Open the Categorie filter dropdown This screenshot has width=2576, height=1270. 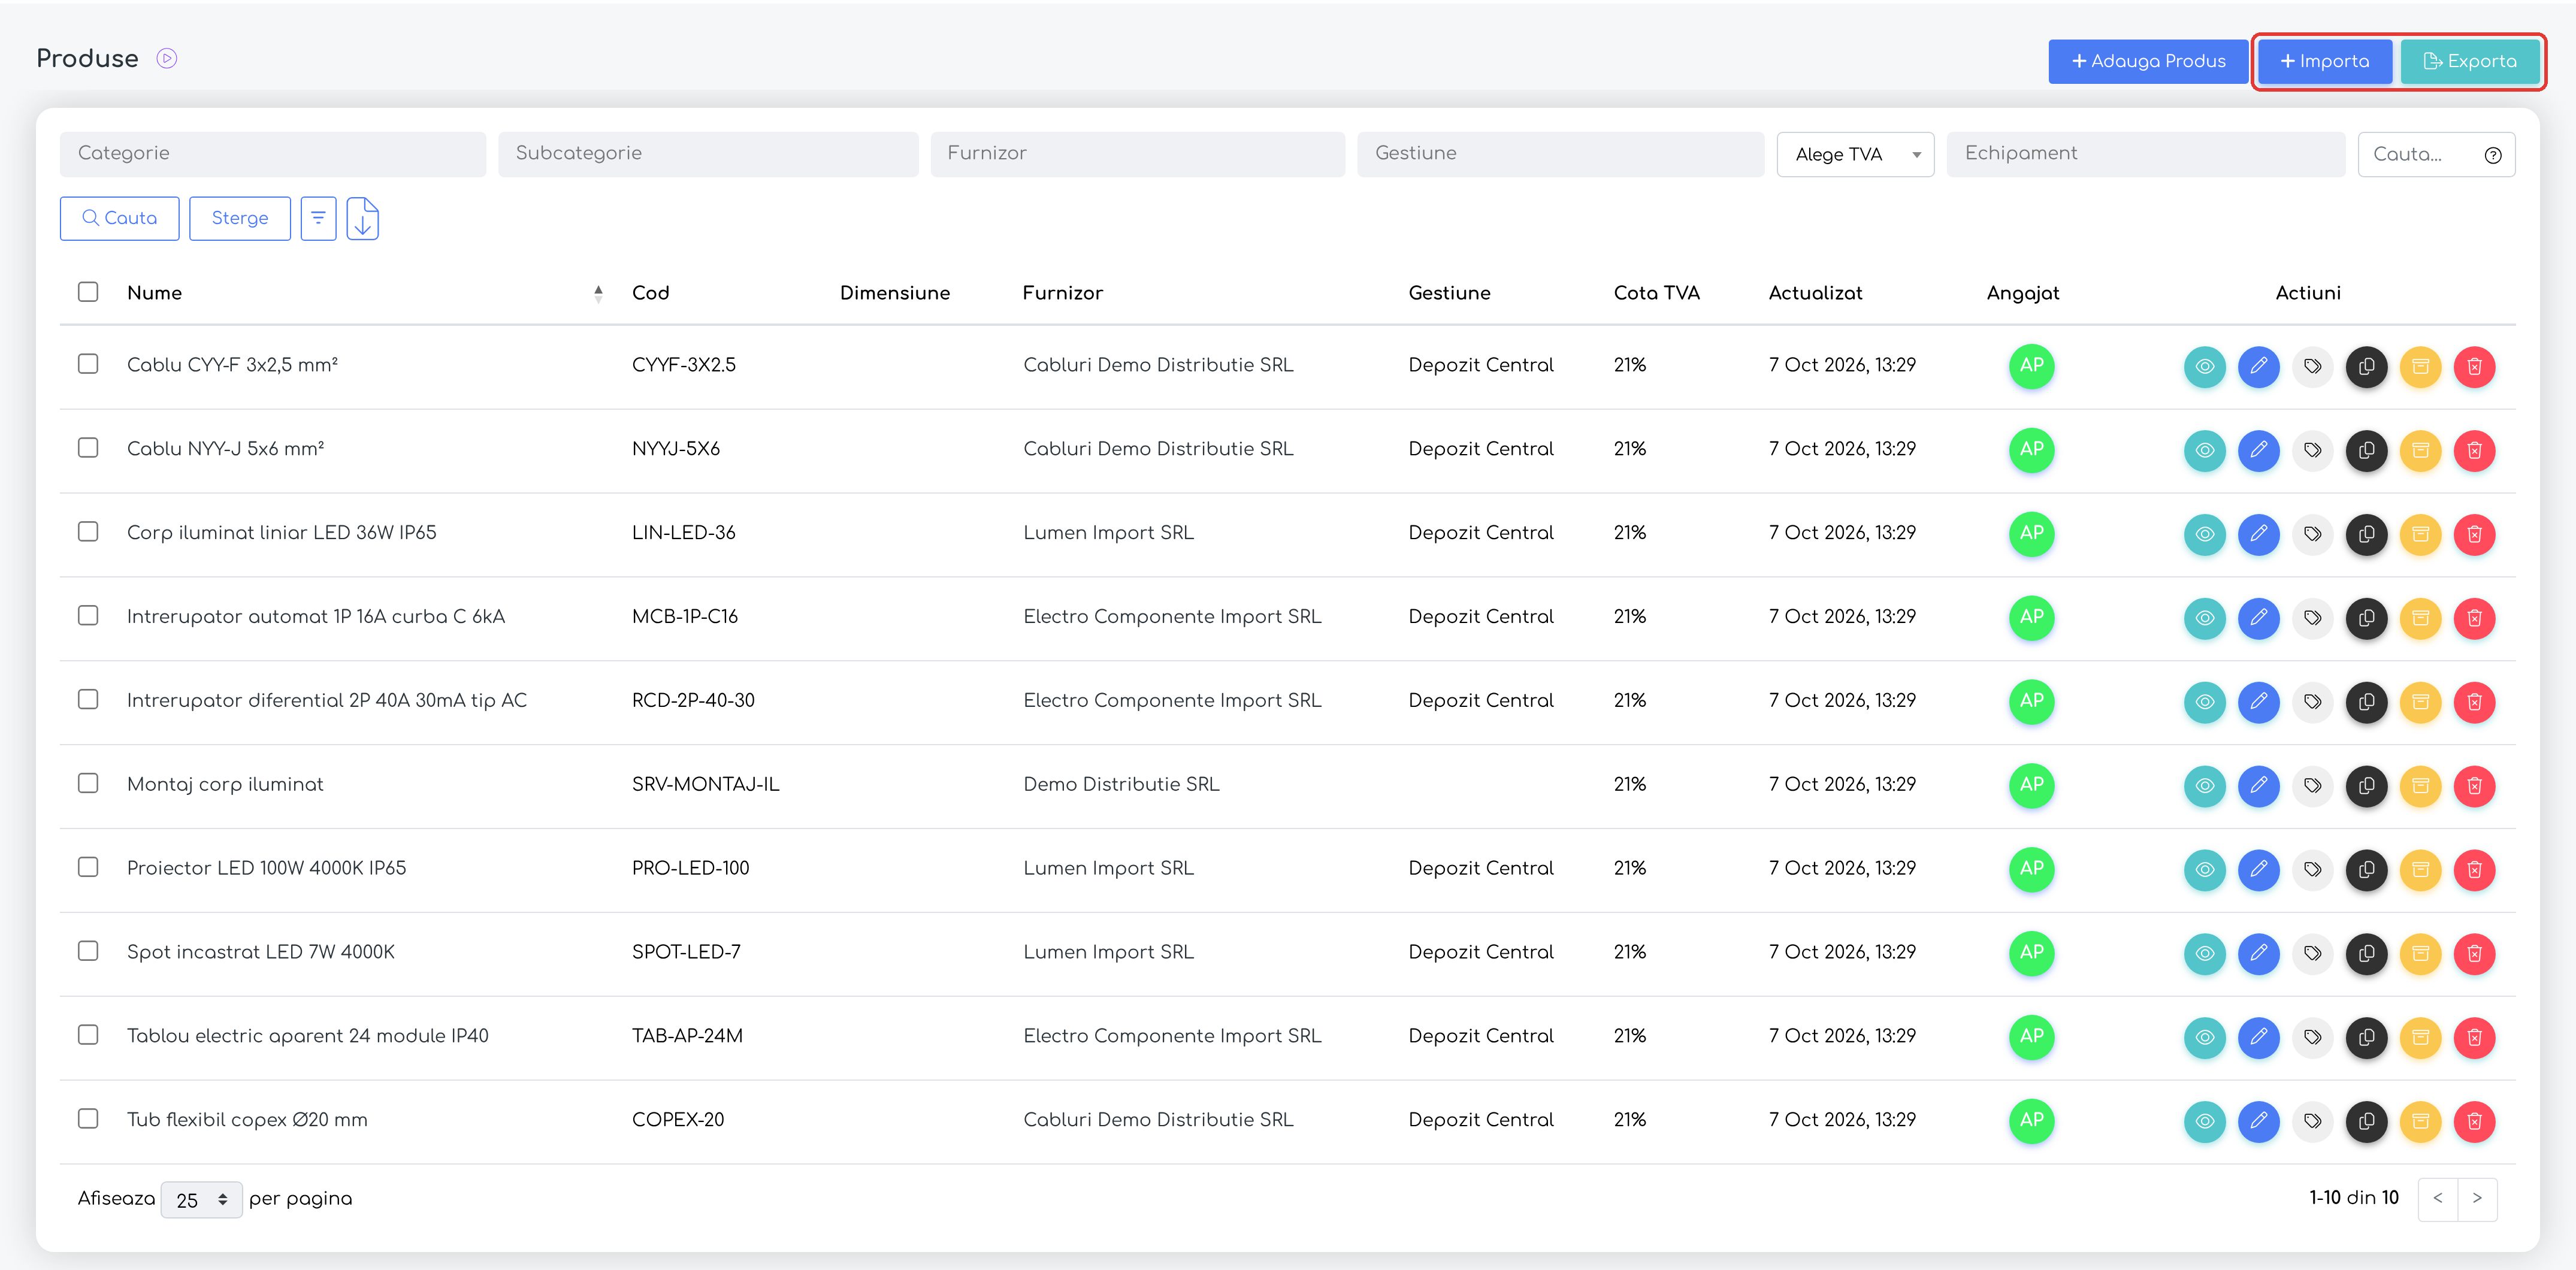coord(273,154)
